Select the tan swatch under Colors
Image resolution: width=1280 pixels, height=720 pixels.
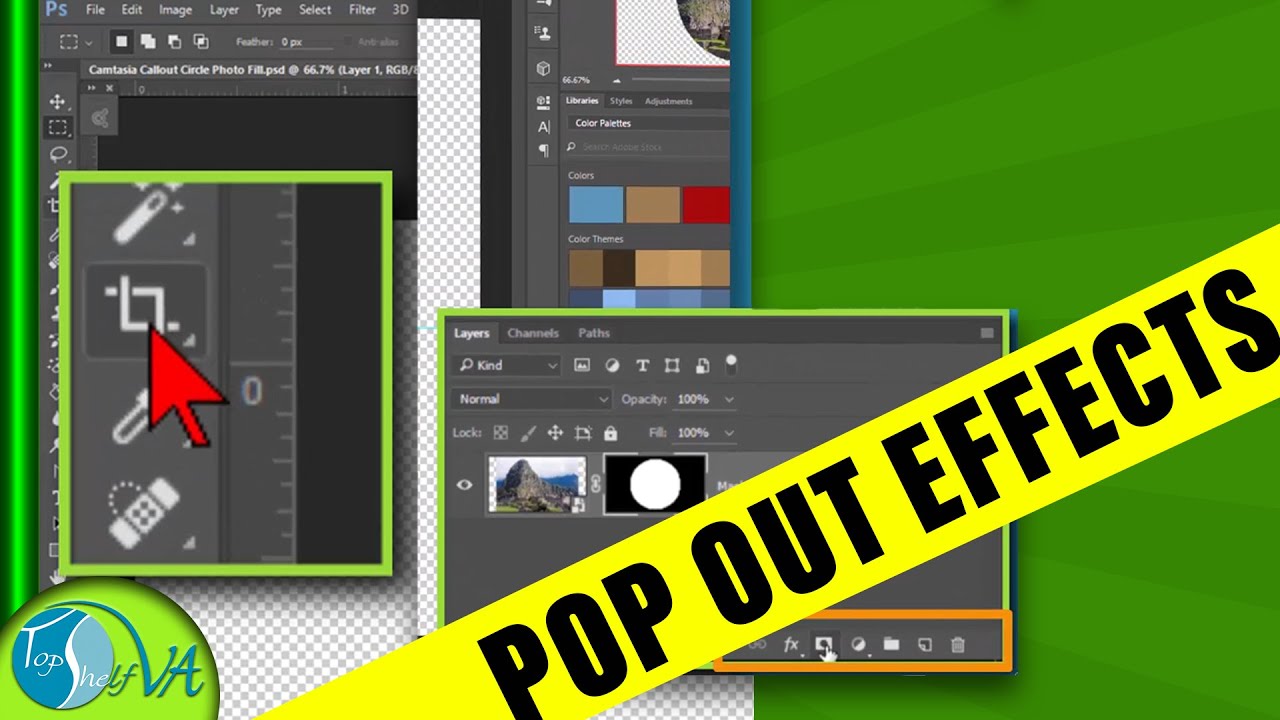coord(652,204)
